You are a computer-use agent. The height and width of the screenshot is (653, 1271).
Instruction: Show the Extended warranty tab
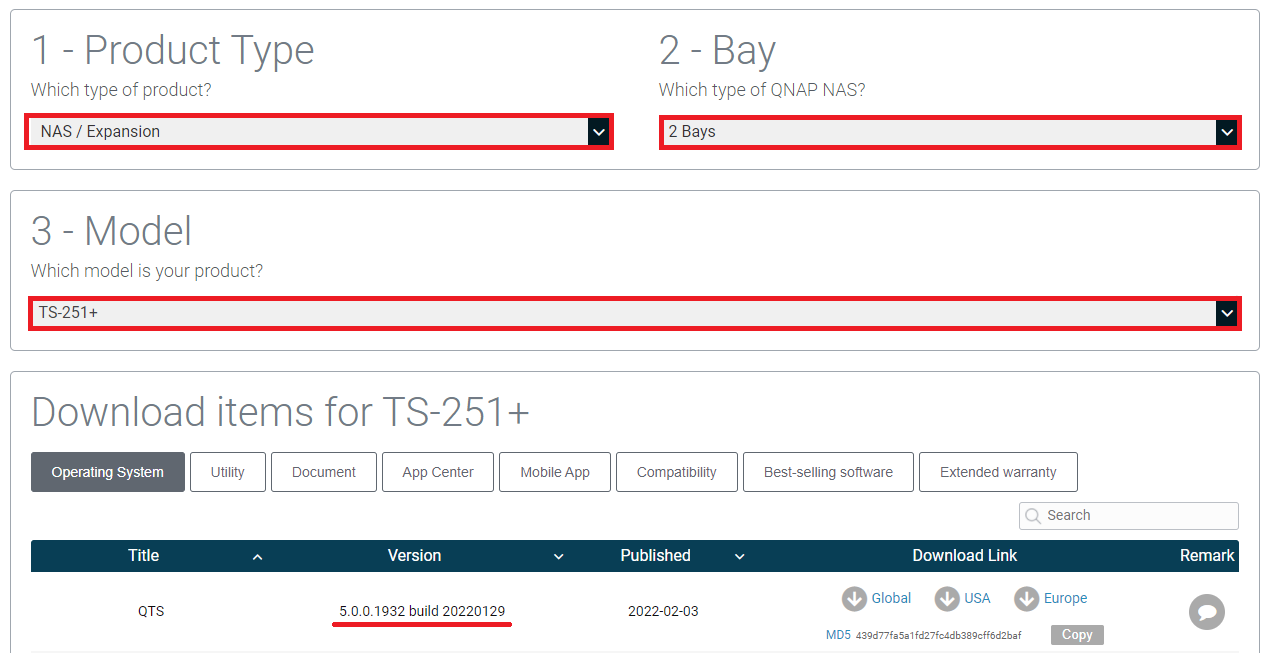997,472
